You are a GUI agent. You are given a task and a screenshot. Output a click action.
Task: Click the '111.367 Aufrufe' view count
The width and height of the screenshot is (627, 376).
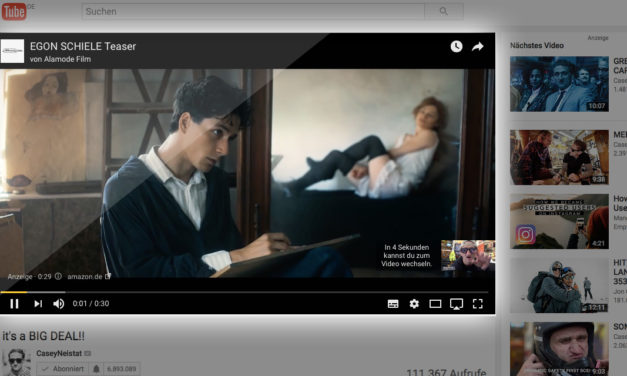click(446, 372)
